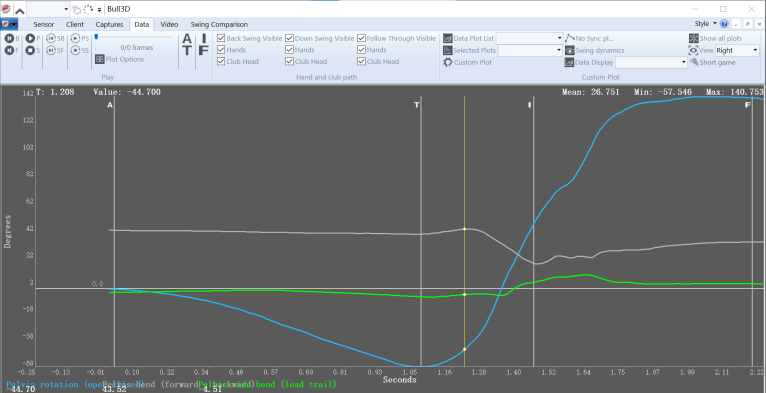Open the Selected Plots dropdown

click(x=531, y=50)
